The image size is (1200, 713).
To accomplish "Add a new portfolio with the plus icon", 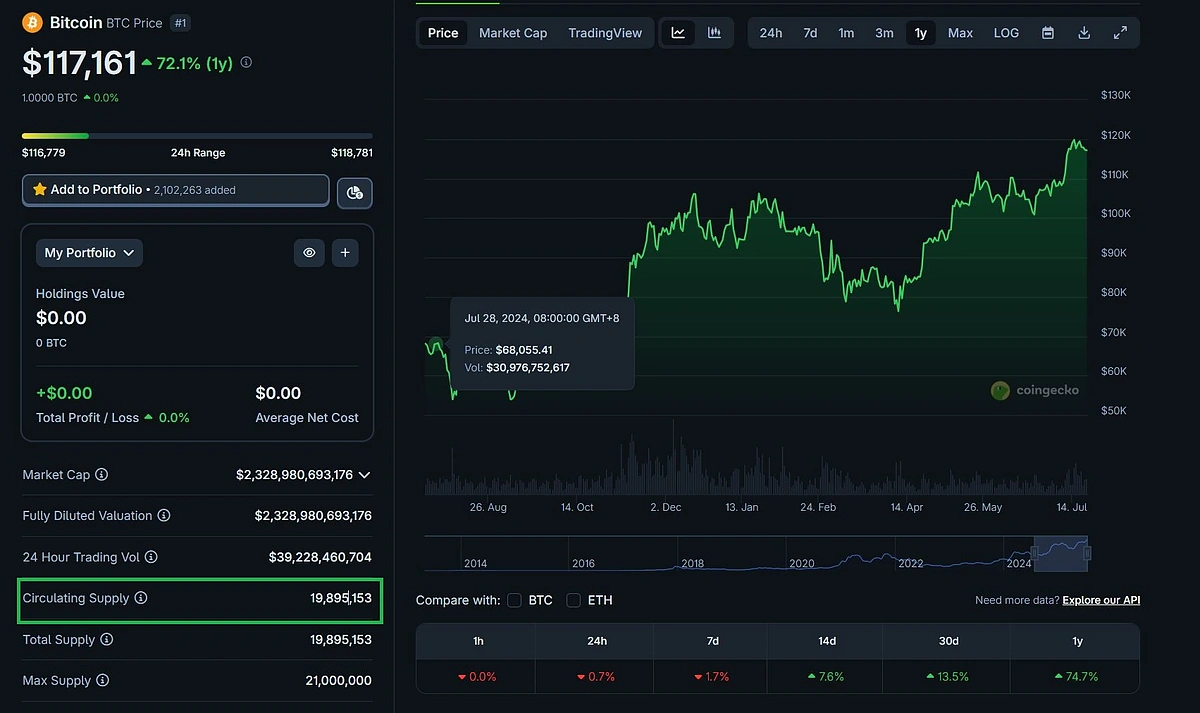I will pos(345,253).
